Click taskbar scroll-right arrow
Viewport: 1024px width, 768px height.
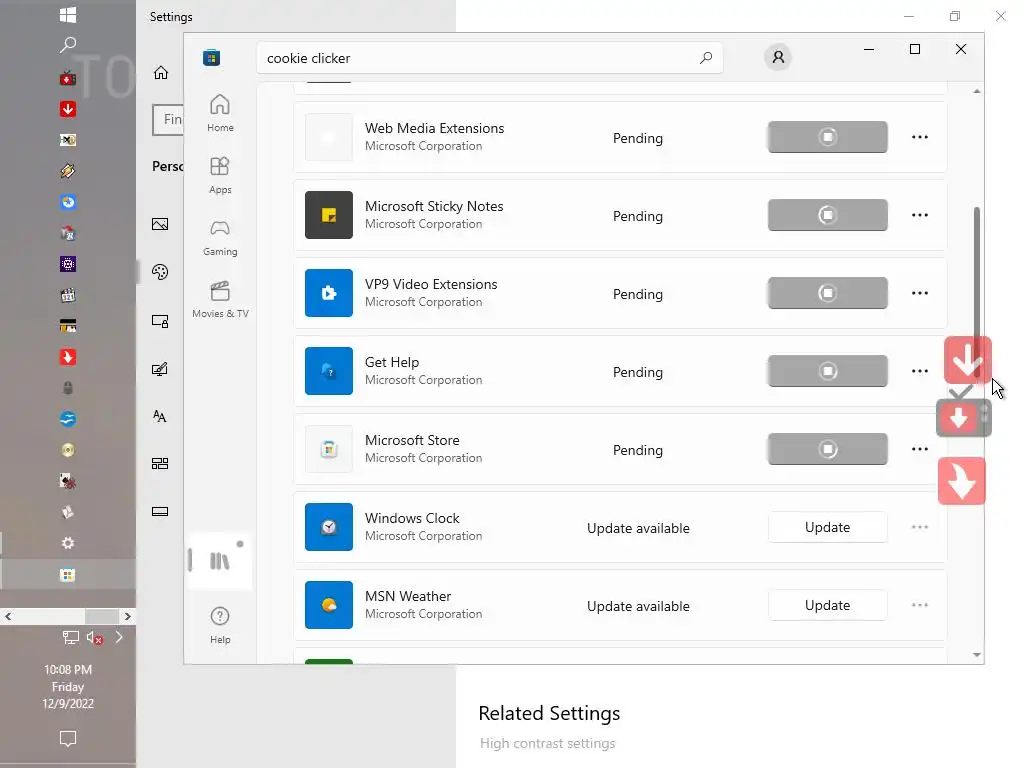point(128,616)
